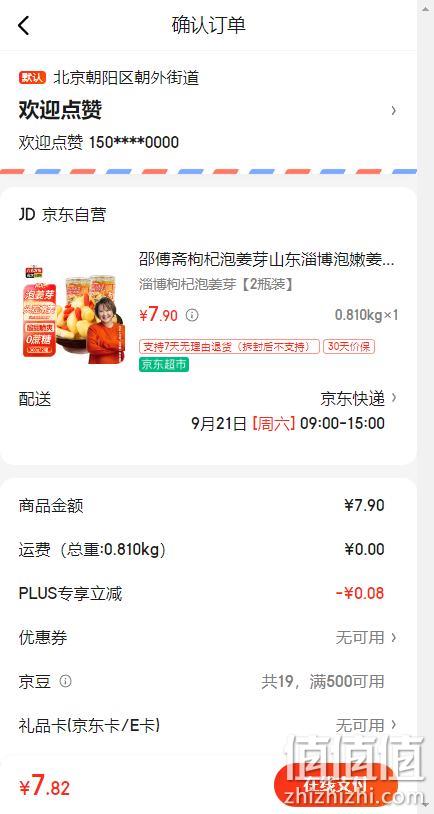This screenshot has width=434, height=814.
Task: Tap the JD 京东自营 store label
Action: (x=62, y=214)
